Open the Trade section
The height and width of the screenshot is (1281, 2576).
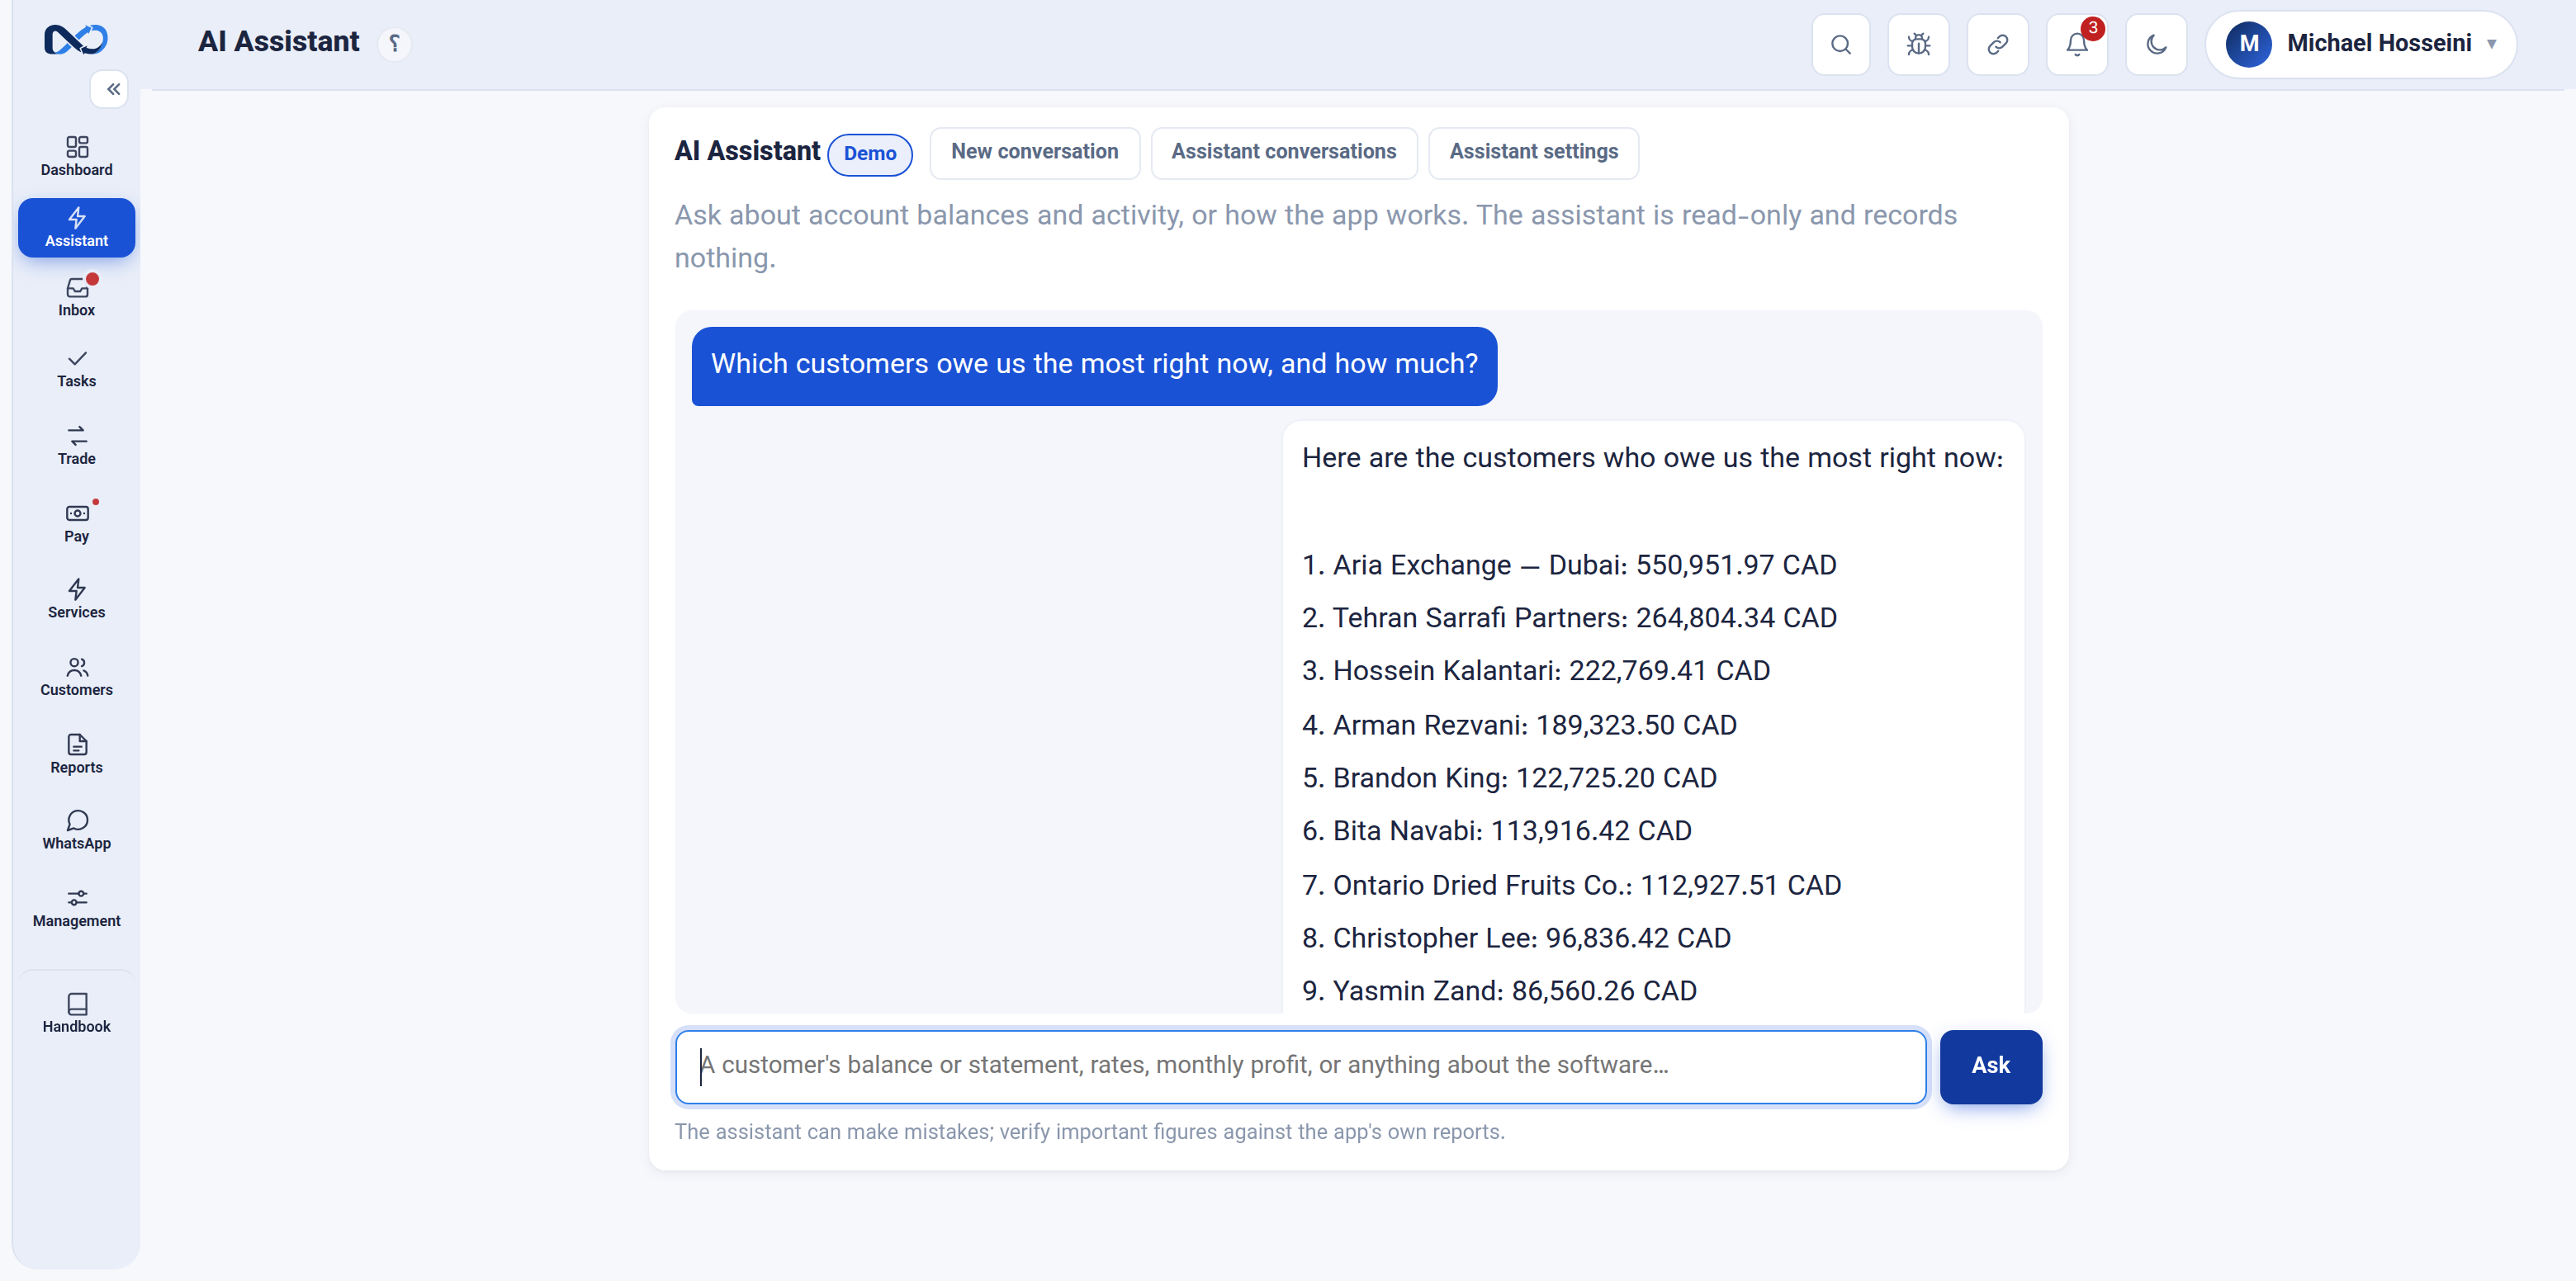coord(76,446)
